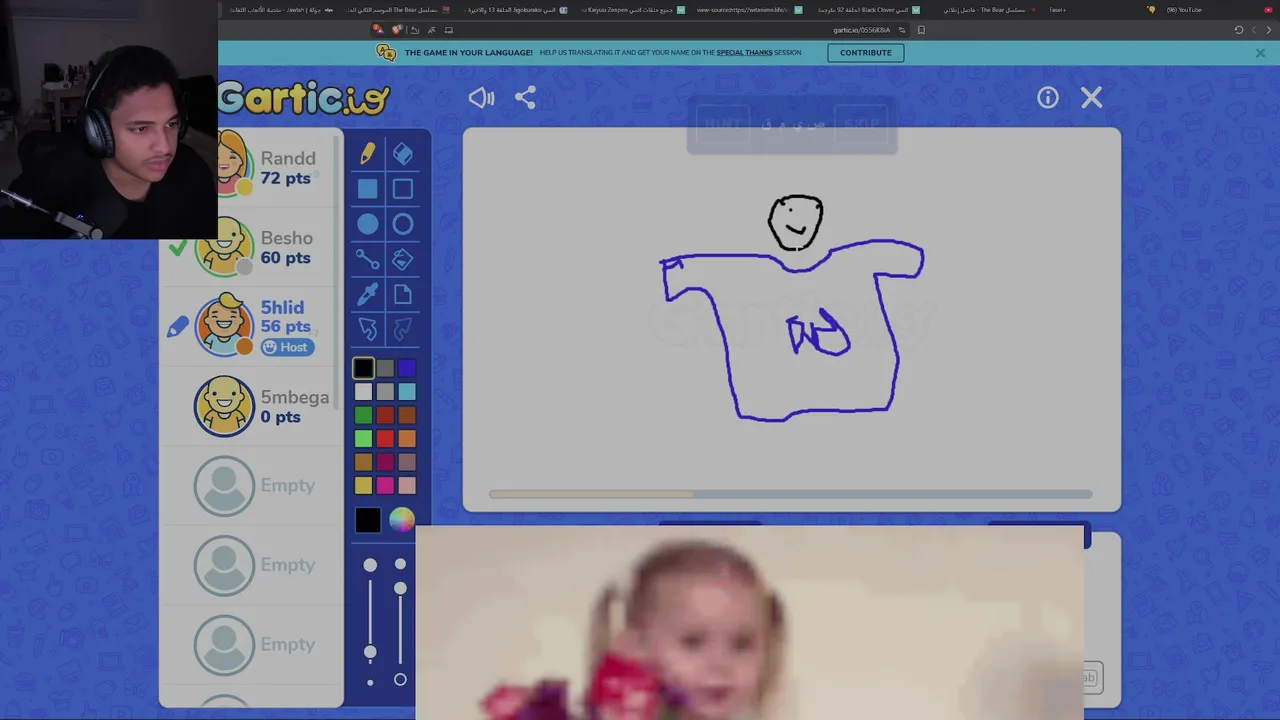Image resolution: width=1280 pixels, height=720 pixels.
Task: Reload the page in the browser
Action: (x=1238, y=30)
